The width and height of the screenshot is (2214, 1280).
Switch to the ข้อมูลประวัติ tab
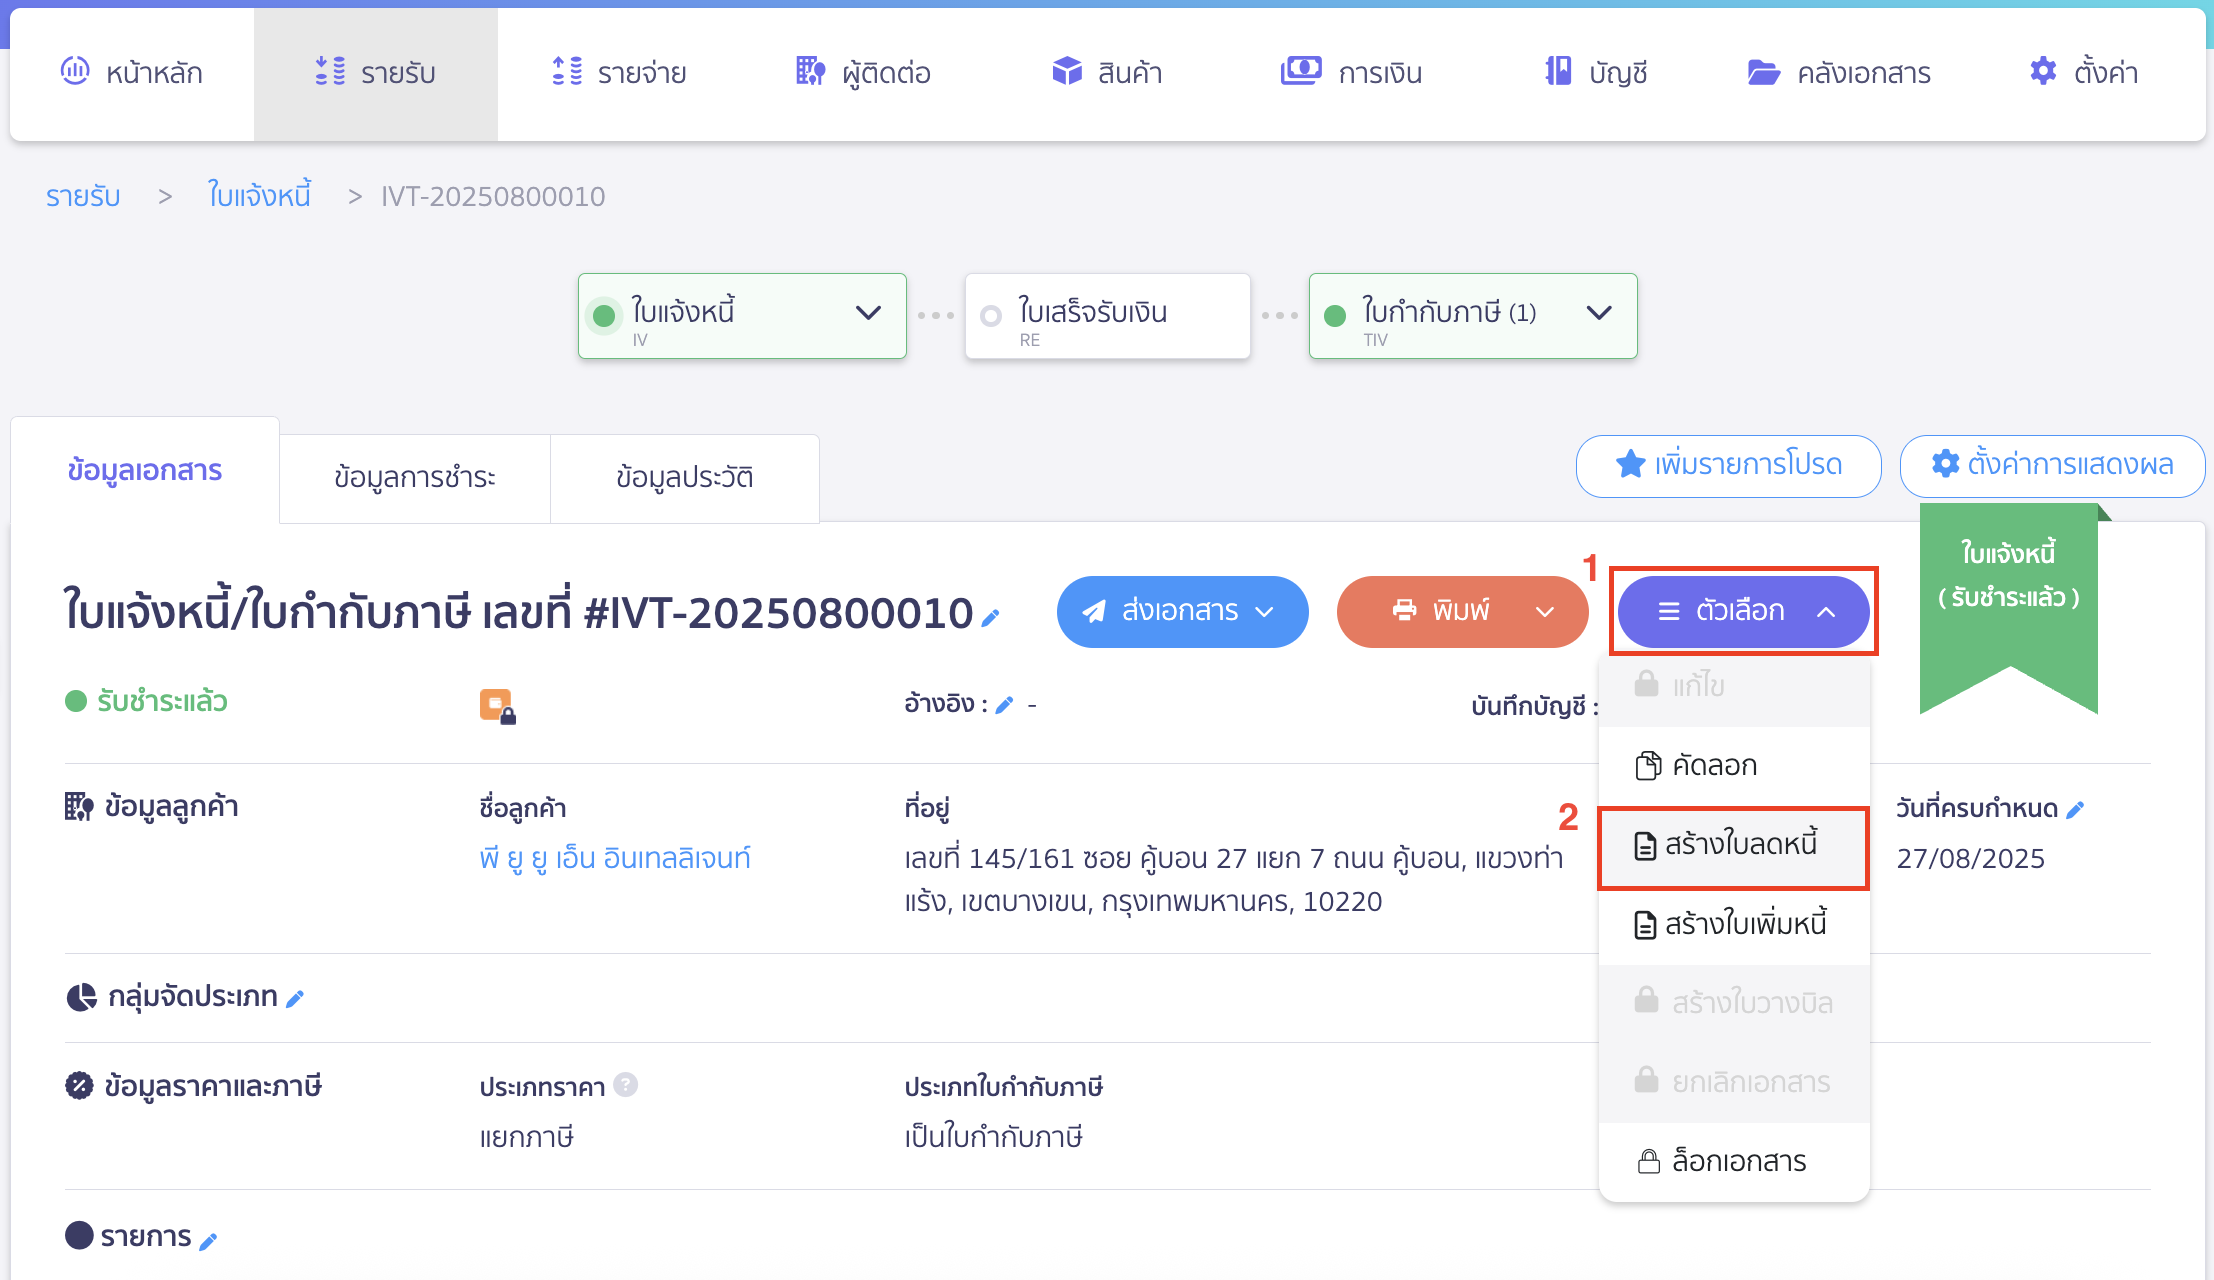pyautogui.click(x=685, y=478)
